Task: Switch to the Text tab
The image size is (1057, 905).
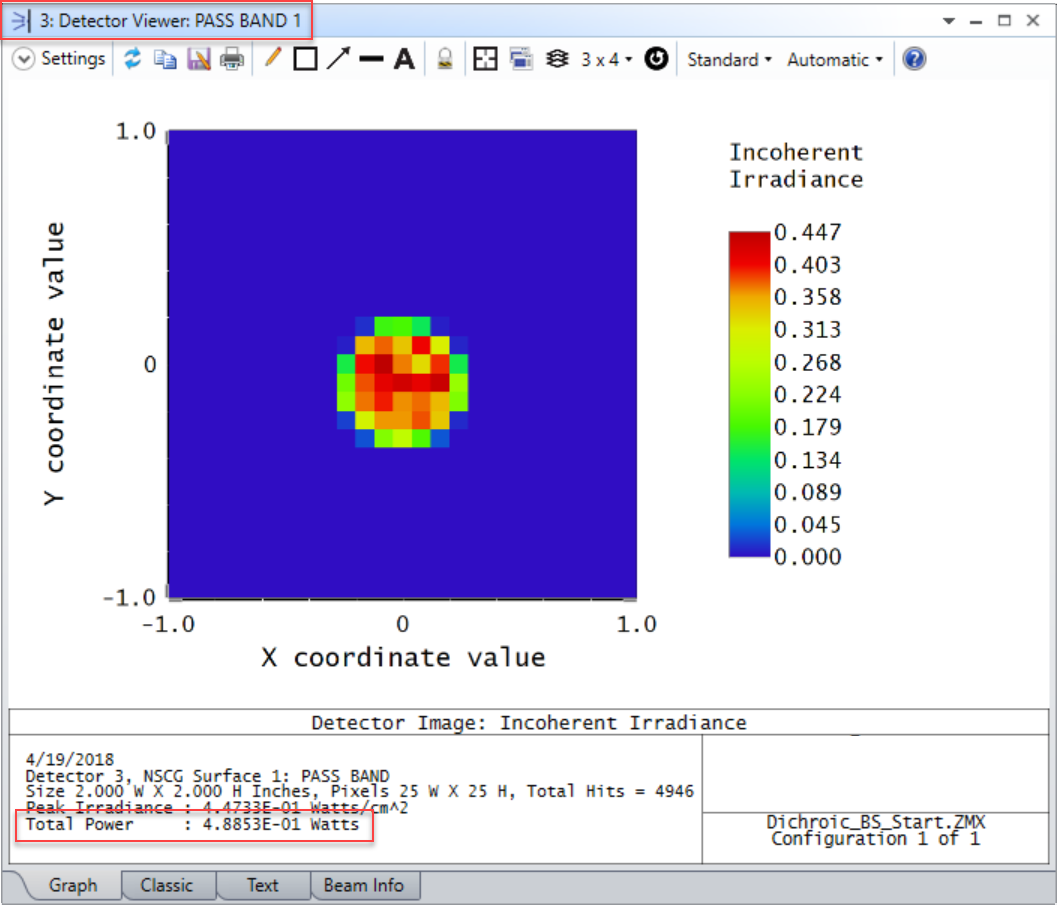Action: (262, 885)
